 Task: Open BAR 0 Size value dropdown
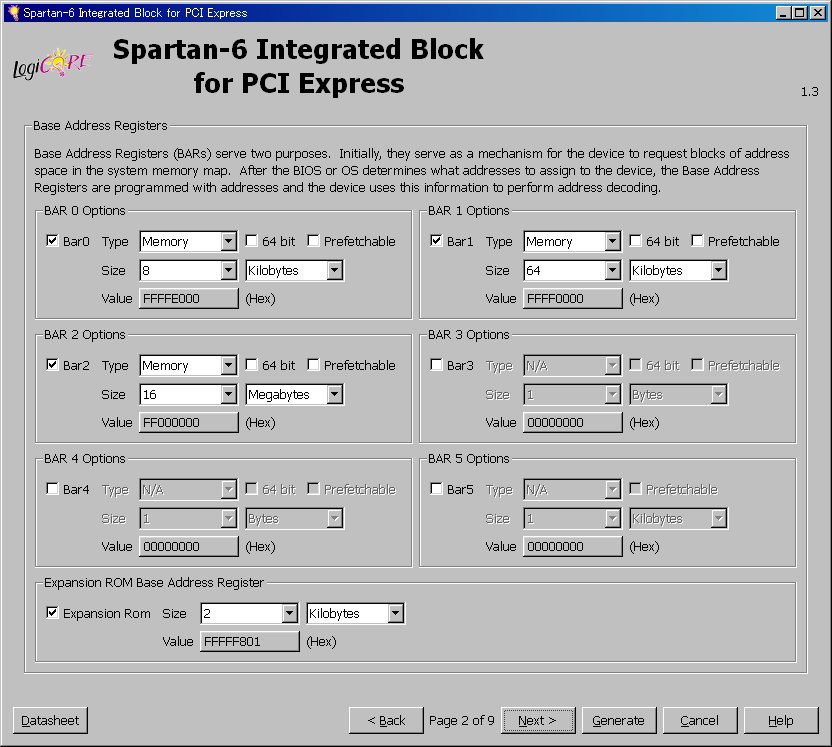click(x=228, y=271)
